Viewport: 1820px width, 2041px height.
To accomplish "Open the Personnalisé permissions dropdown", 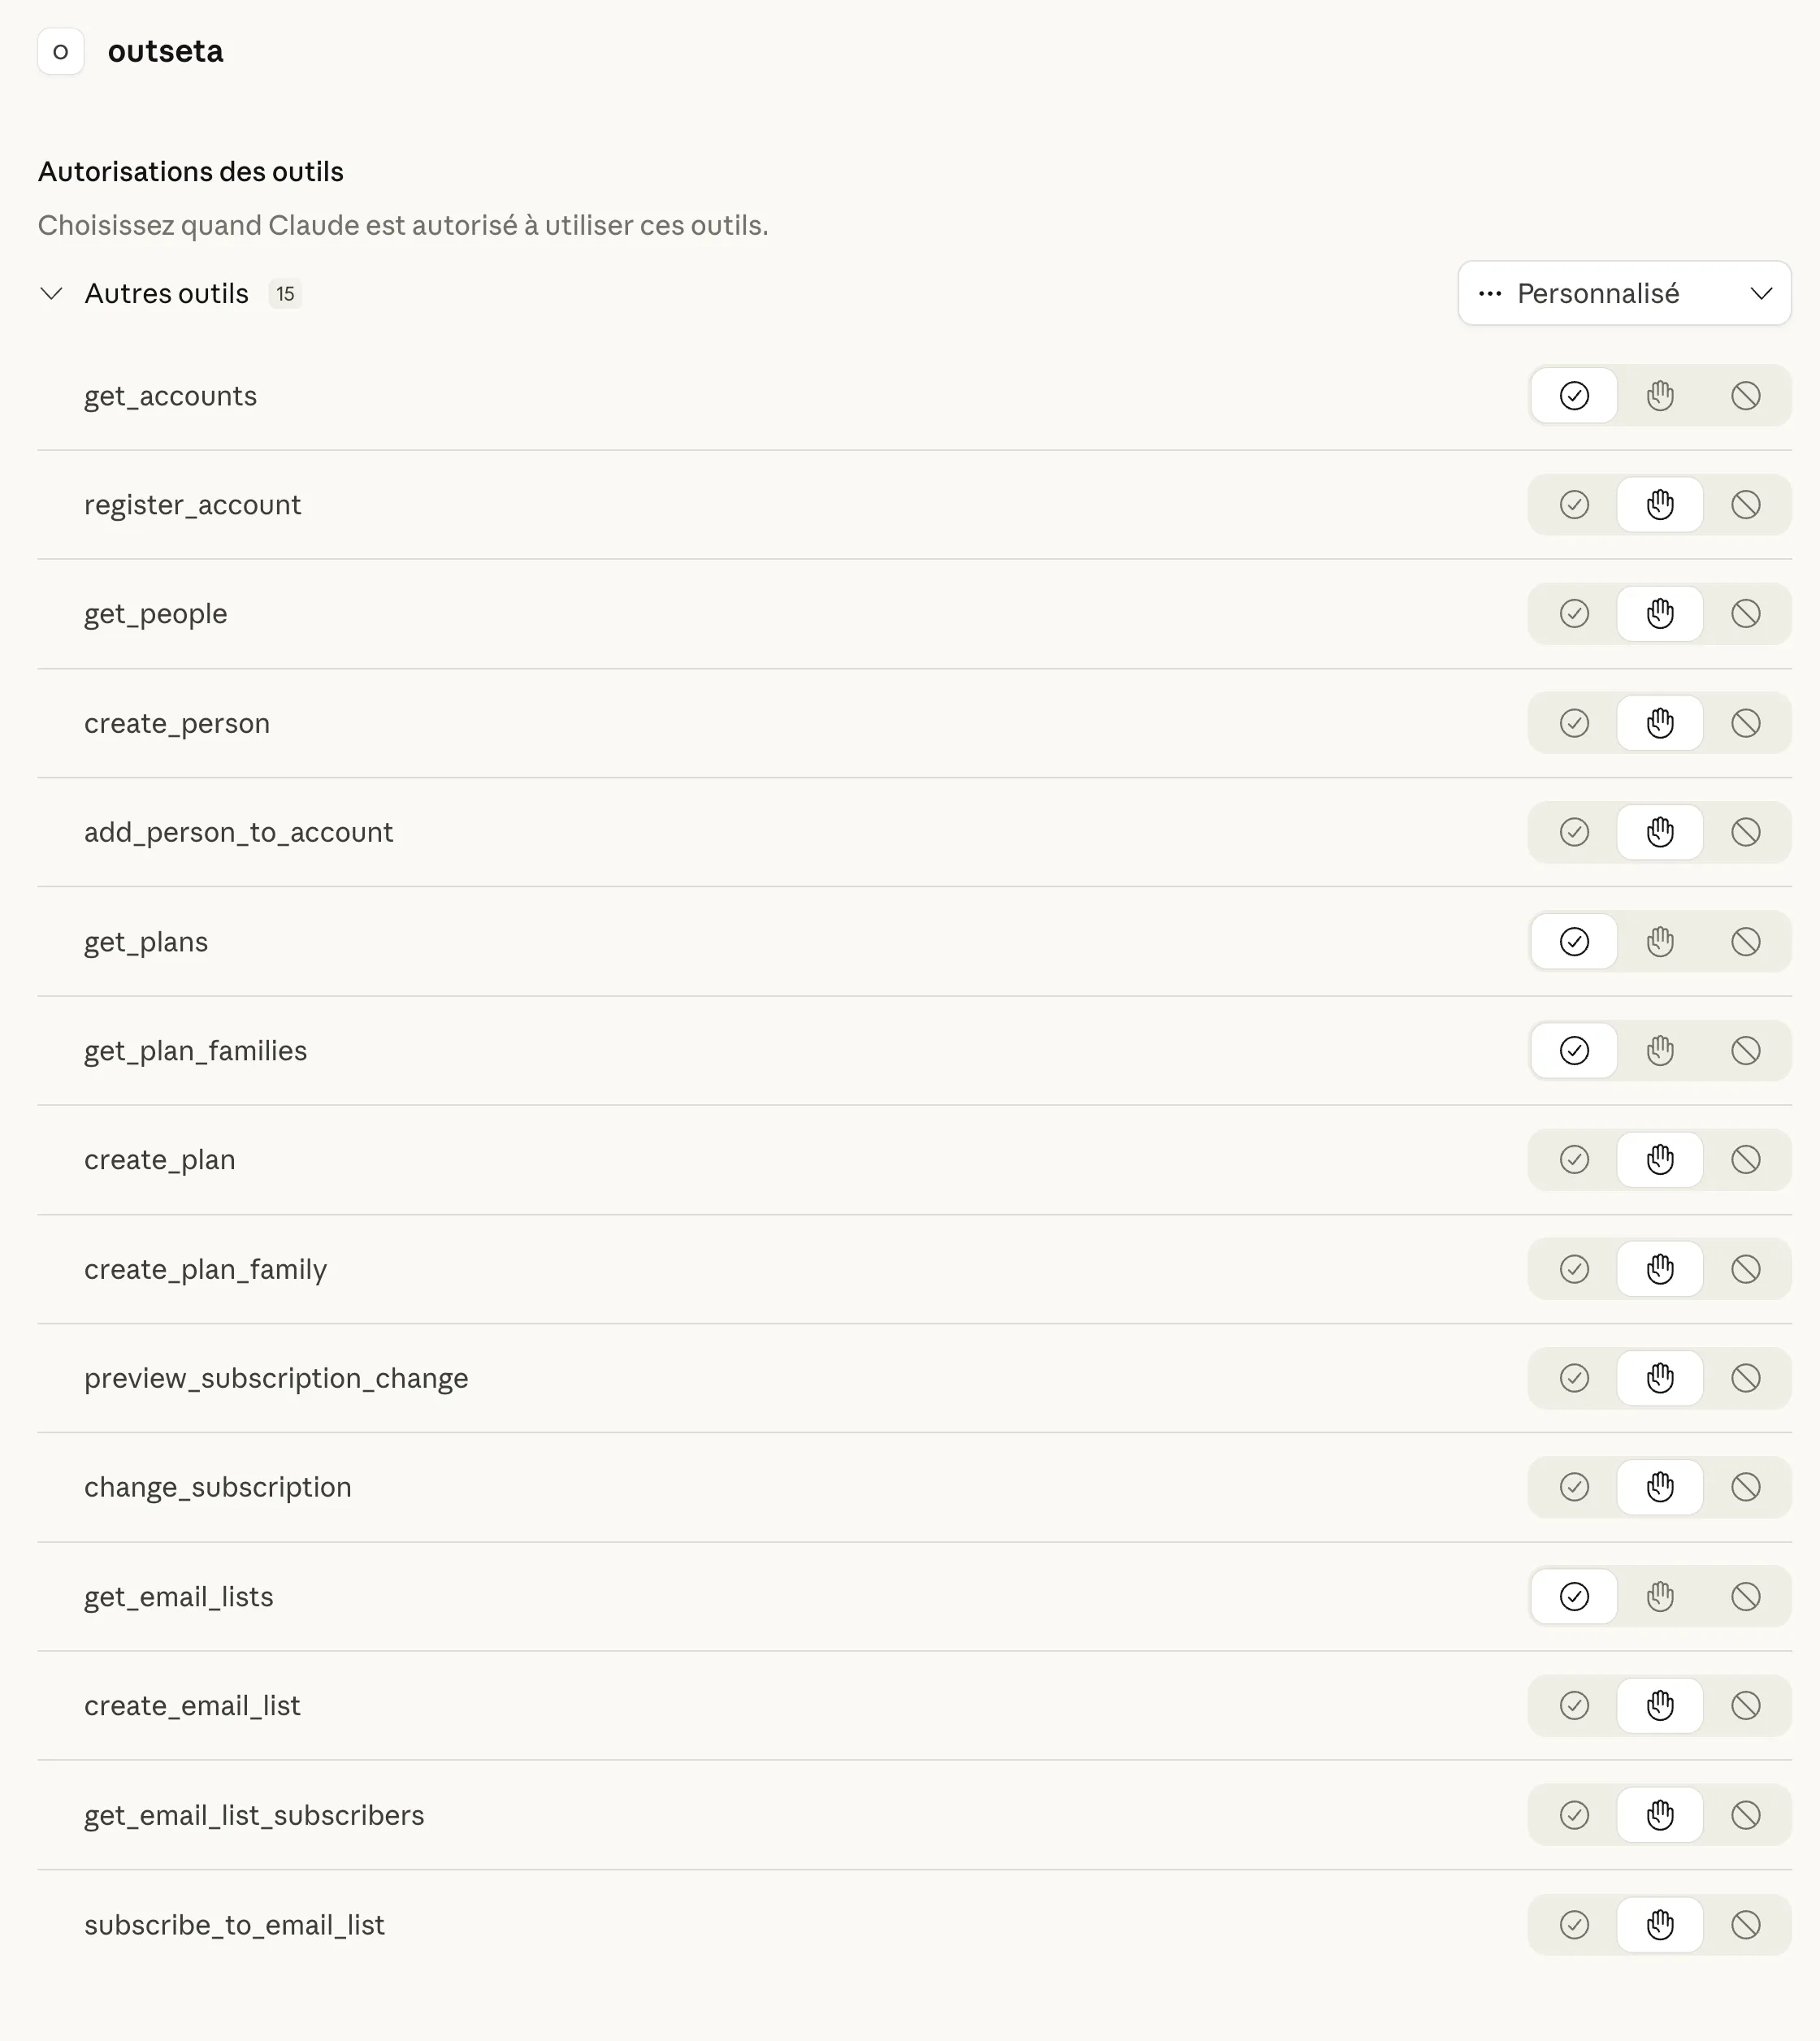I will [1623, 294].
